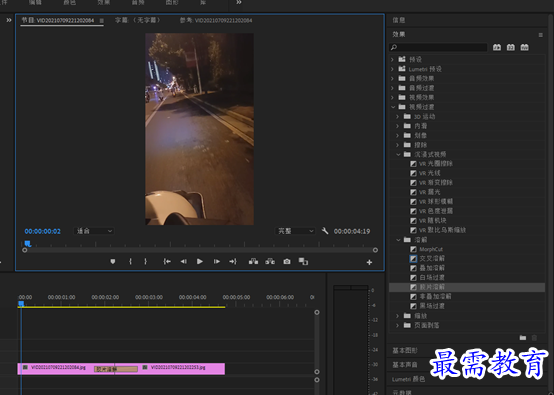The width and height of the screenshot is (554, 395).
Task: Click the Mark In bracket button
Action: (130, 261)
